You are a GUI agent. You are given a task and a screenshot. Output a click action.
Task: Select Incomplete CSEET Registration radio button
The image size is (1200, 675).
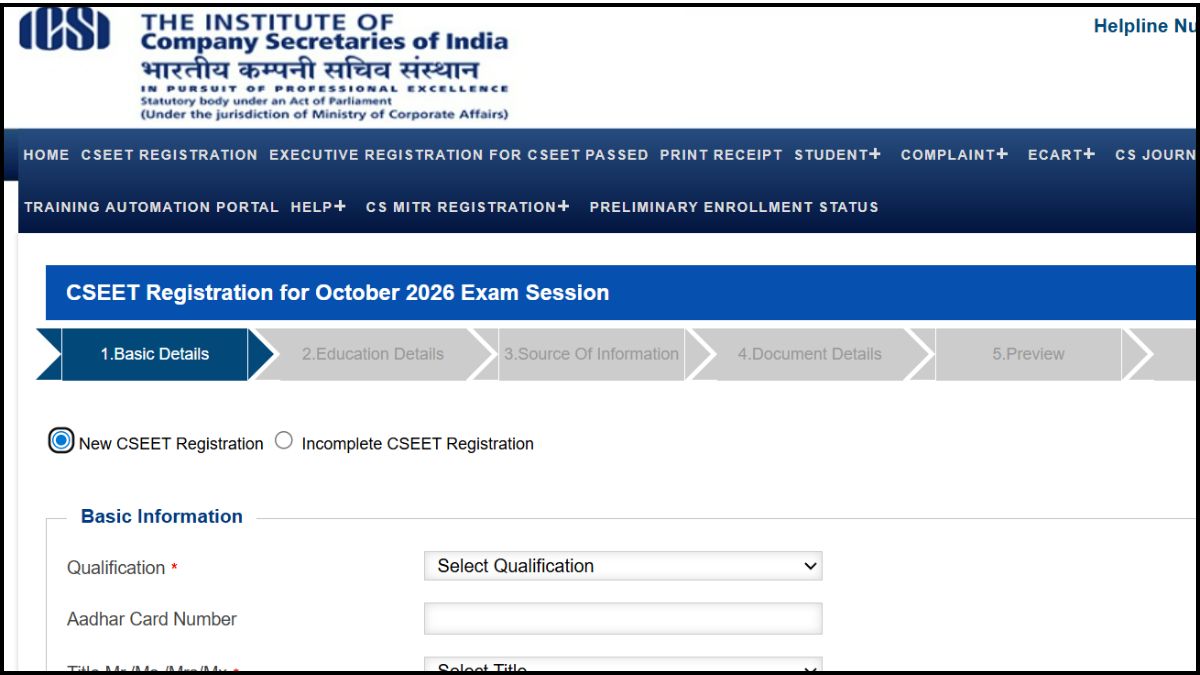(284, 441)
